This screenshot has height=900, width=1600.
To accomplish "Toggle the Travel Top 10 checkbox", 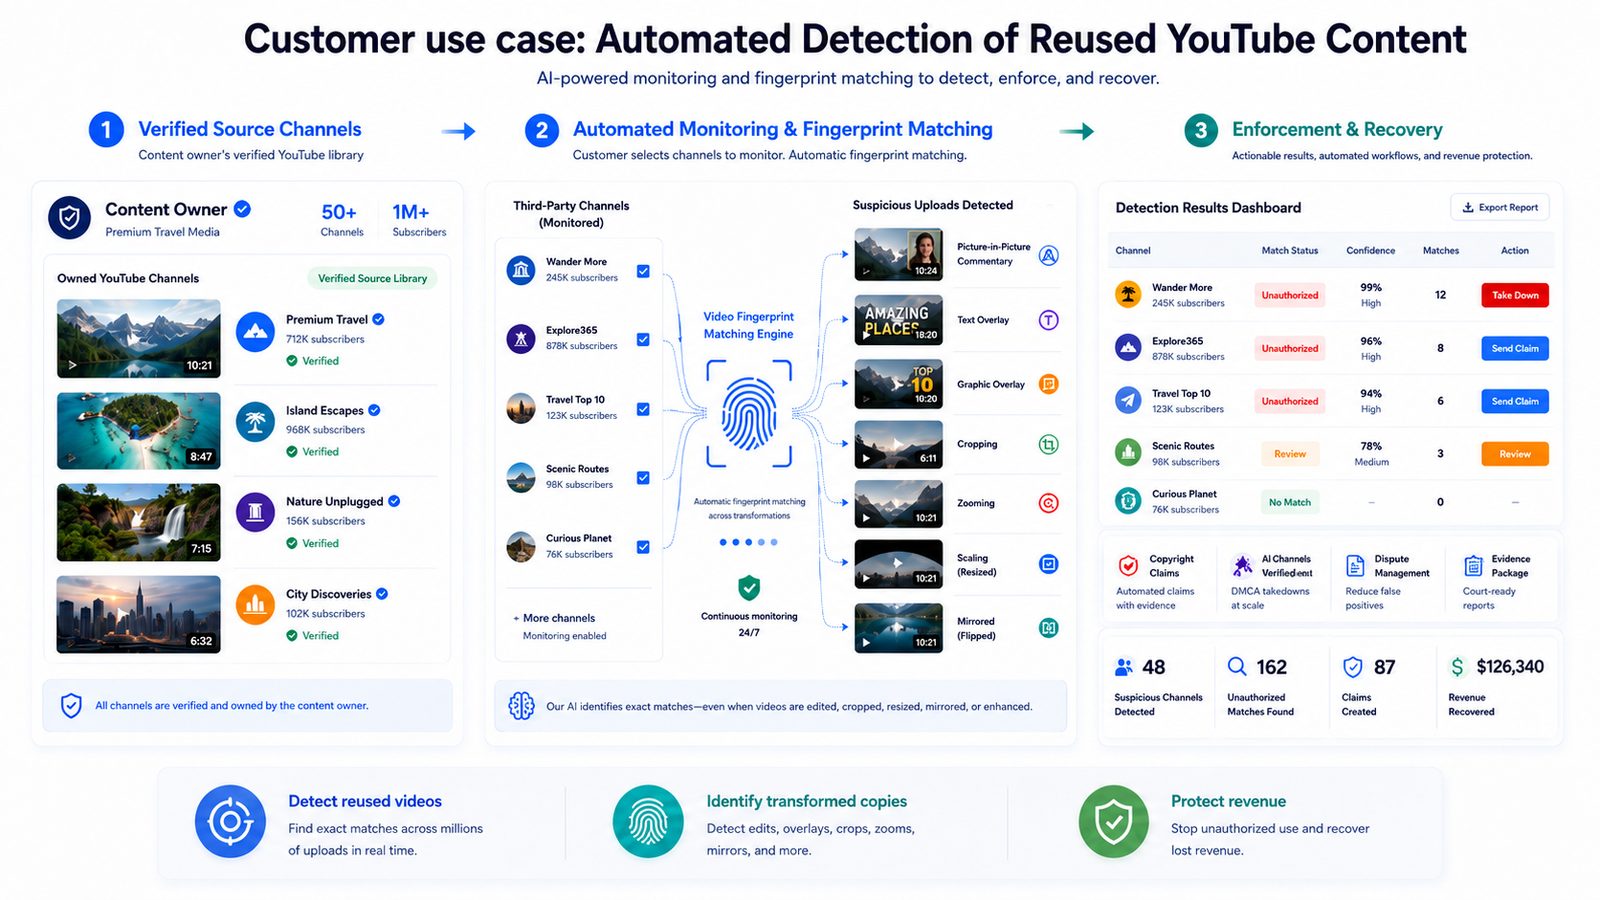I will point(643,409).
